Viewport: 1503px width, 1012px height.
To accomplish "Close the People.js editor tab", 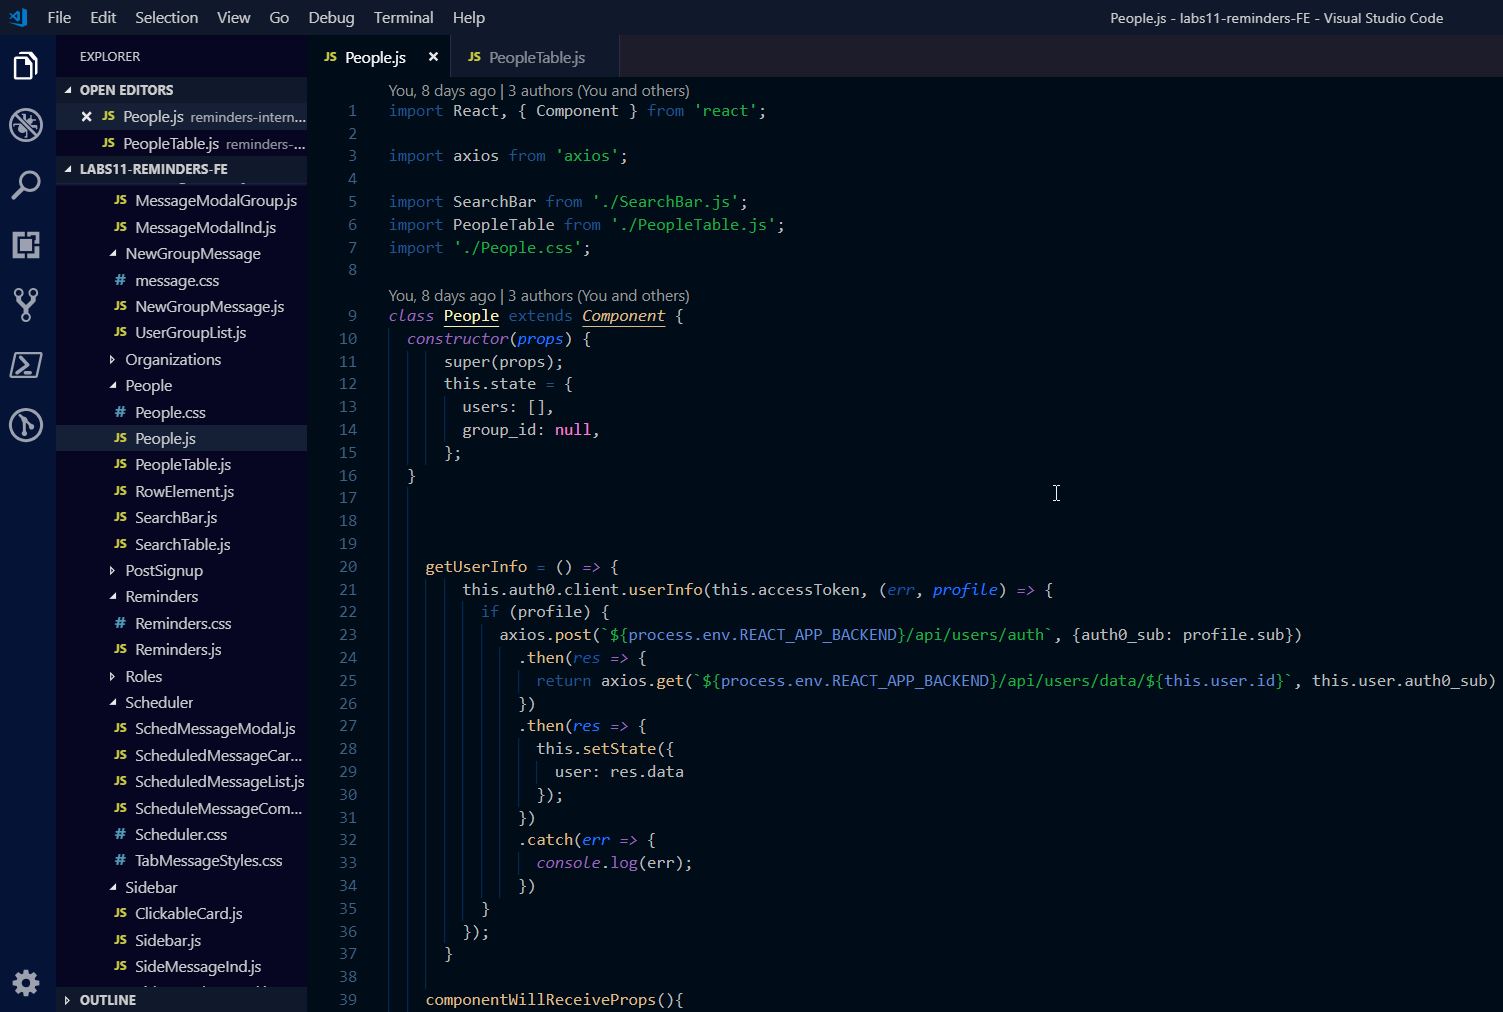I will (x=433, y=57).
